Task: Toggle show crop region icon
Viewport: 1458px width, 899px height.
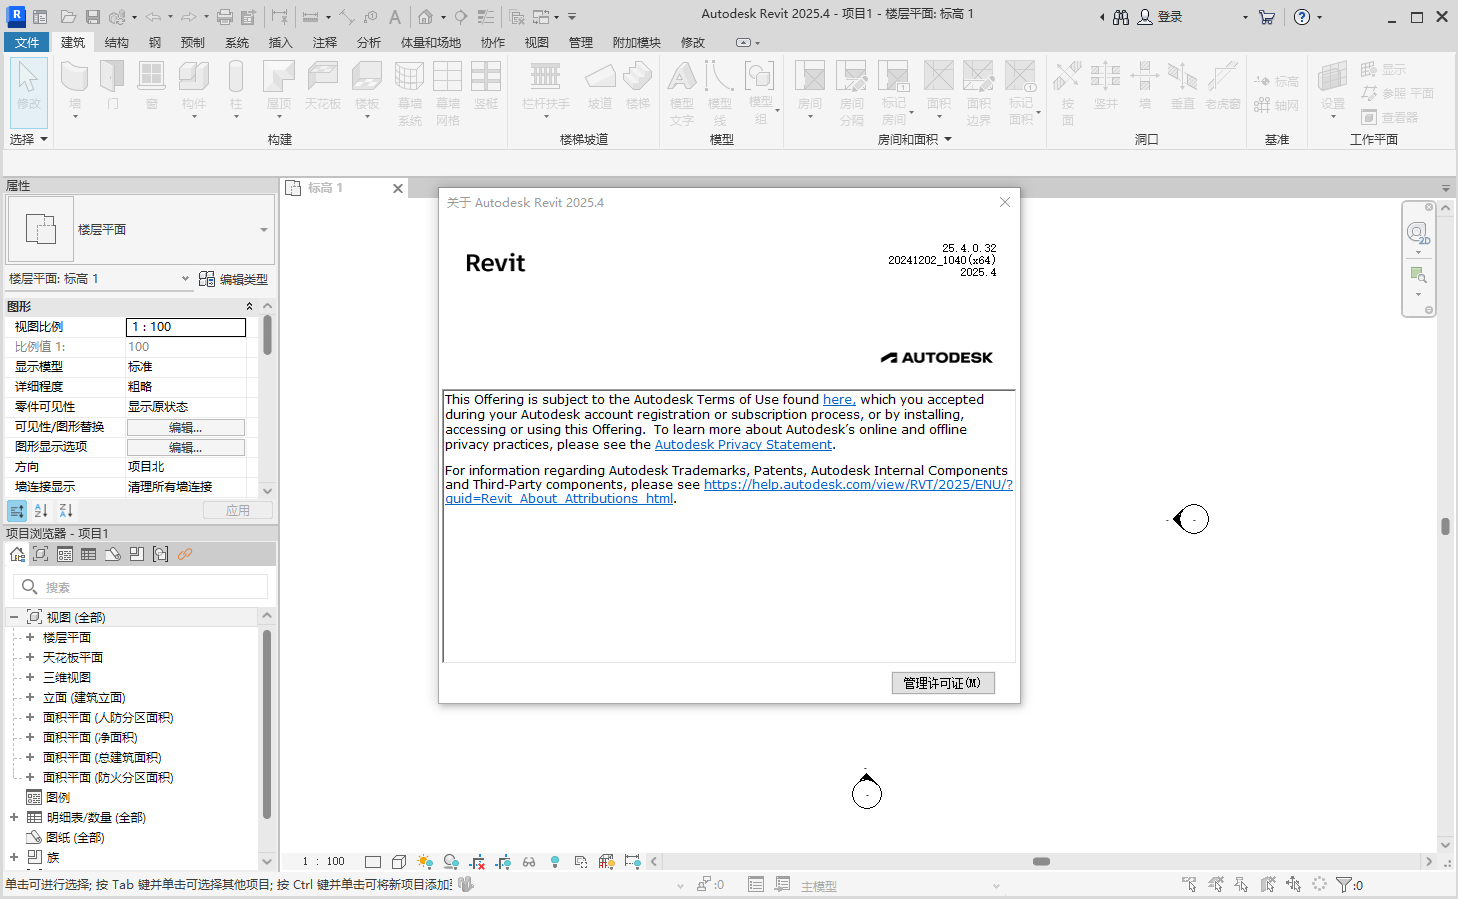Action: 503,861
